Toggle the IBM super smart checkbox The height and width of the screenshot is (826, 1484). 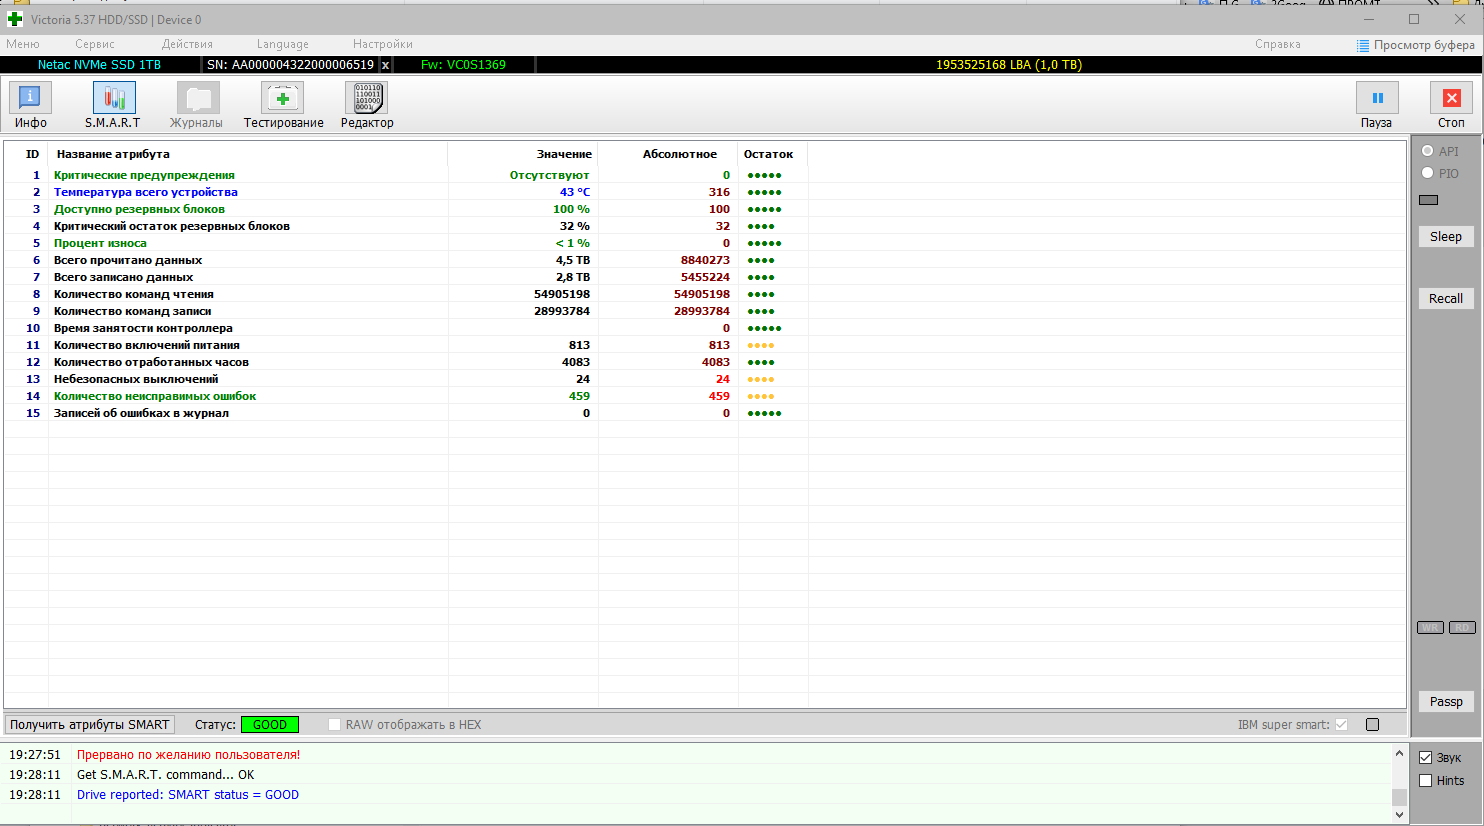click(1342, 725)
